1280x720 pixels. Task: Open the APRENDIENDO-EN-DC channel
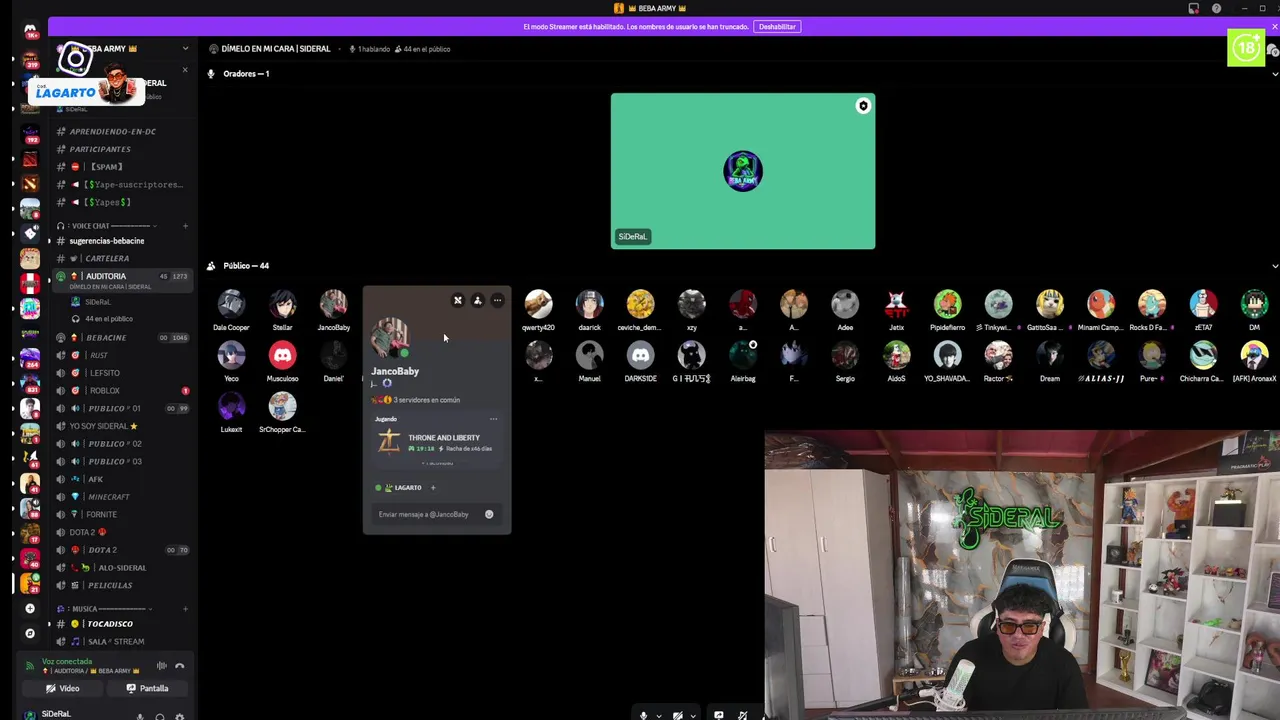(112, 131)
